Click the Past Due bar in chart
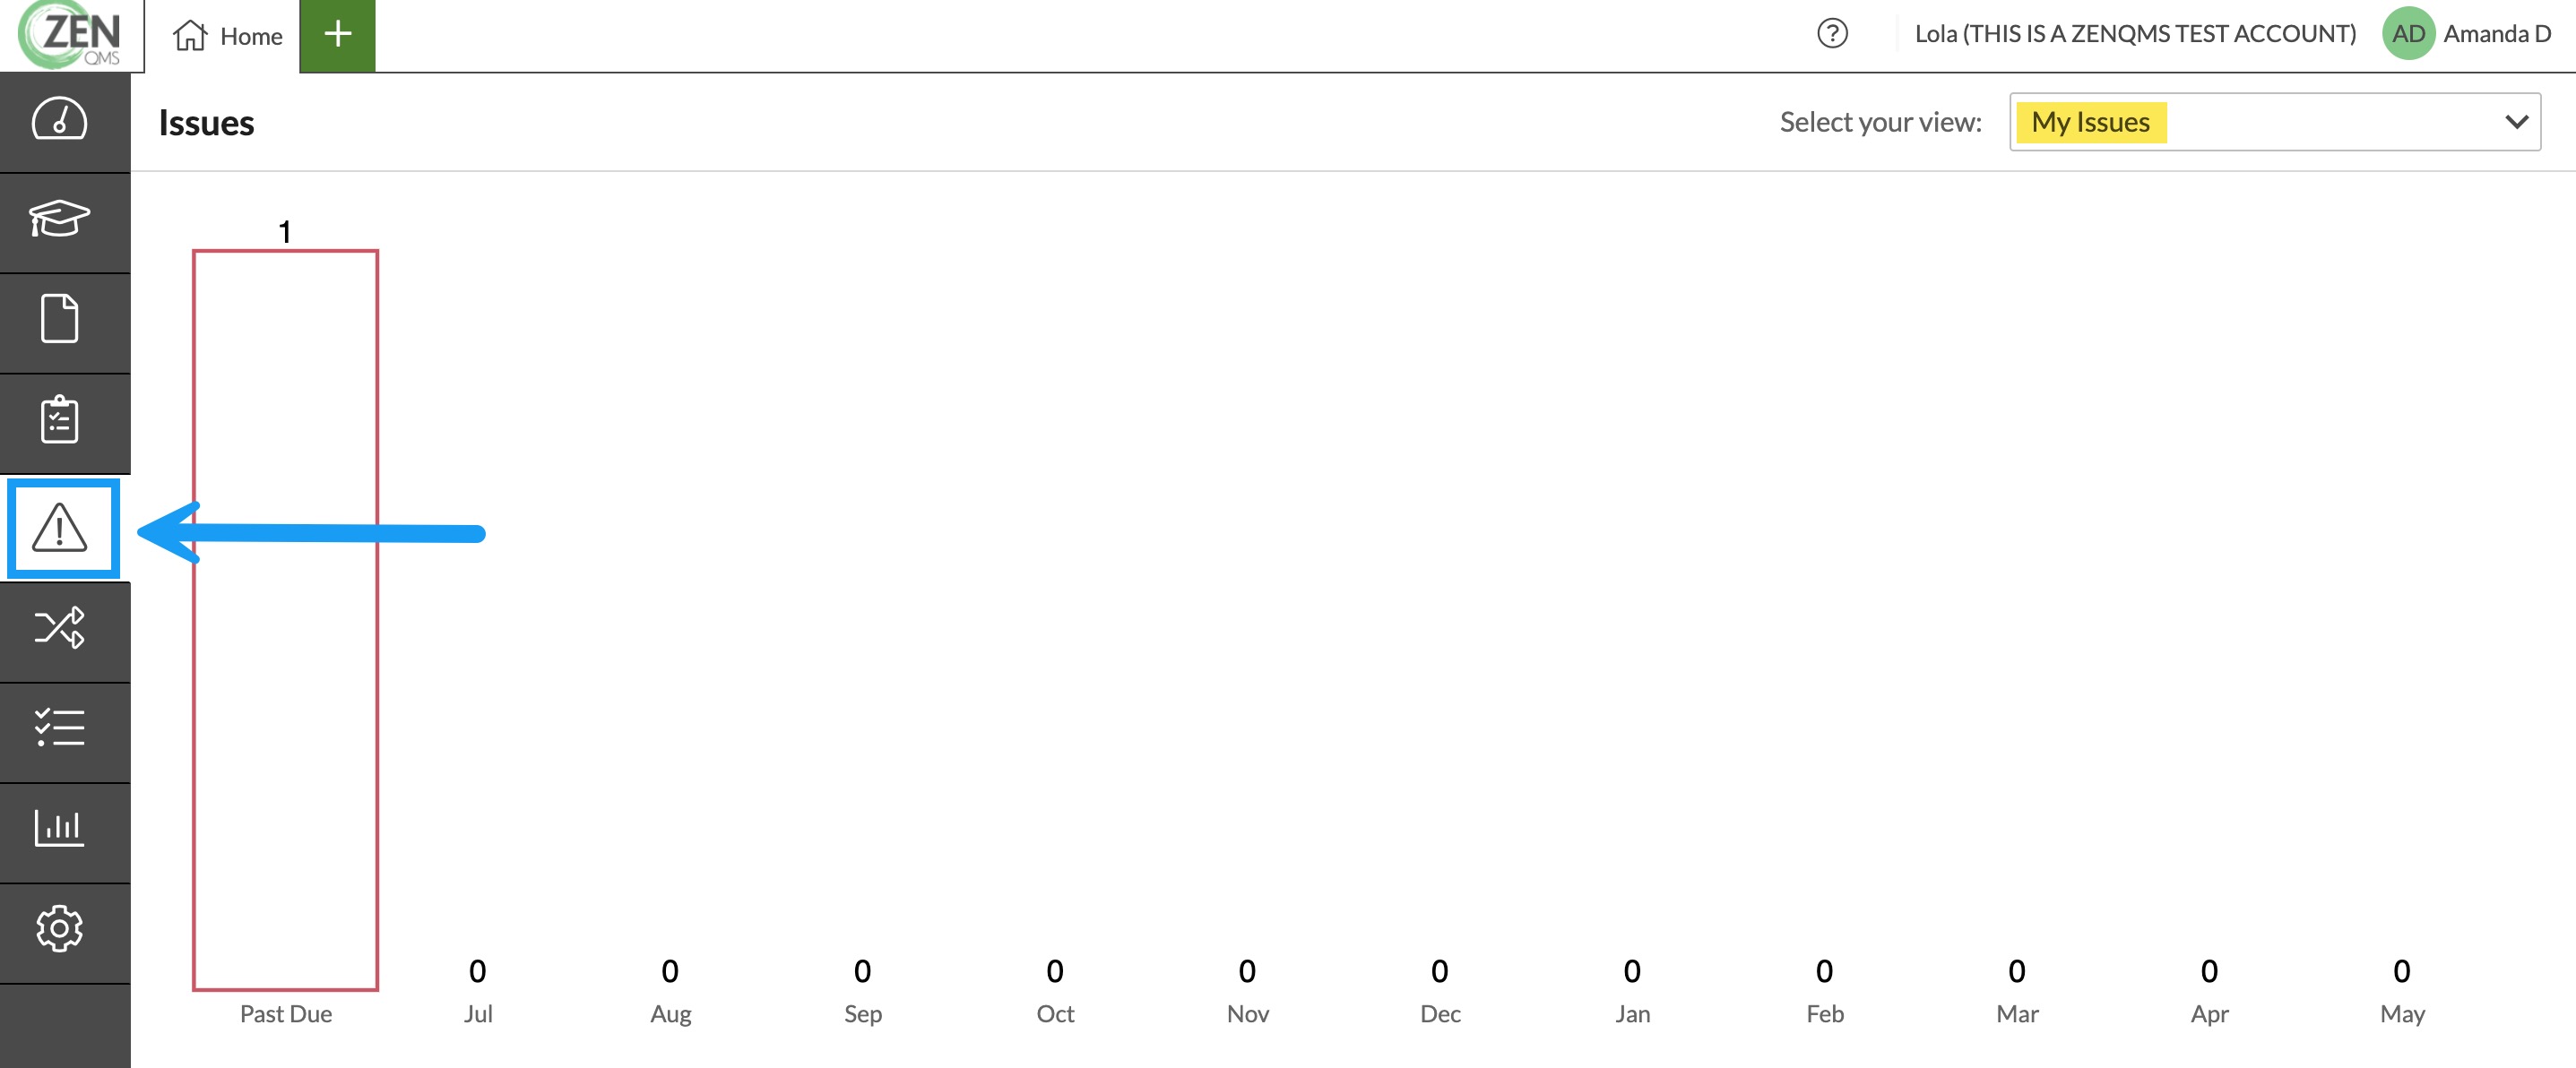 [285, 620]
